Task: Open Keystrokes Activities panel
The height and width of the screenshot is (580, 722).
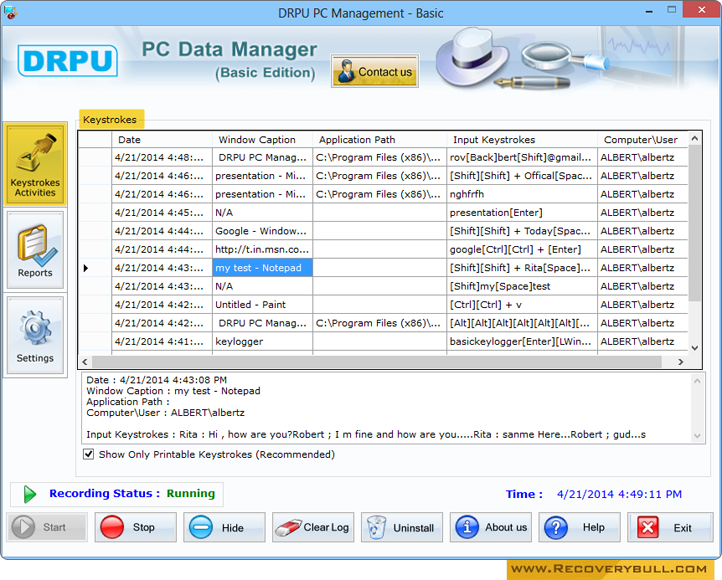Action: point(35,164)
